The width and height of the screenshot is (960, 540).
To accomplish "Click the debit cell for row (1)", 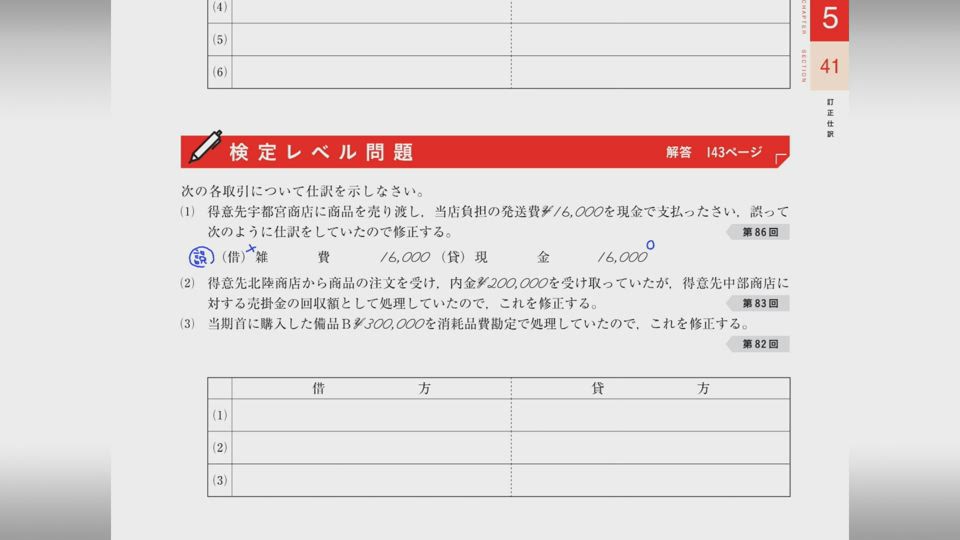I will coord(371,415).
